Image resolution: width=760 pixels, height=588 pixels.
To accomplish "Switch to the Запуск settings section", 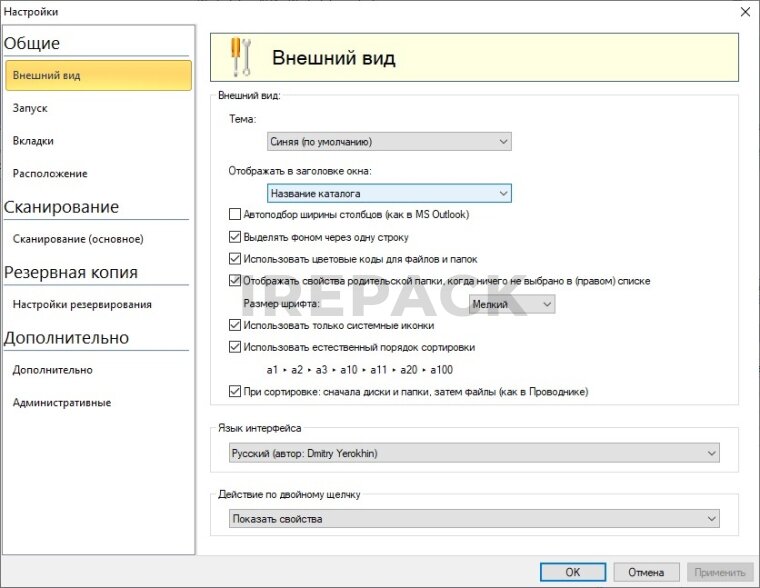I will coord(30,108).
